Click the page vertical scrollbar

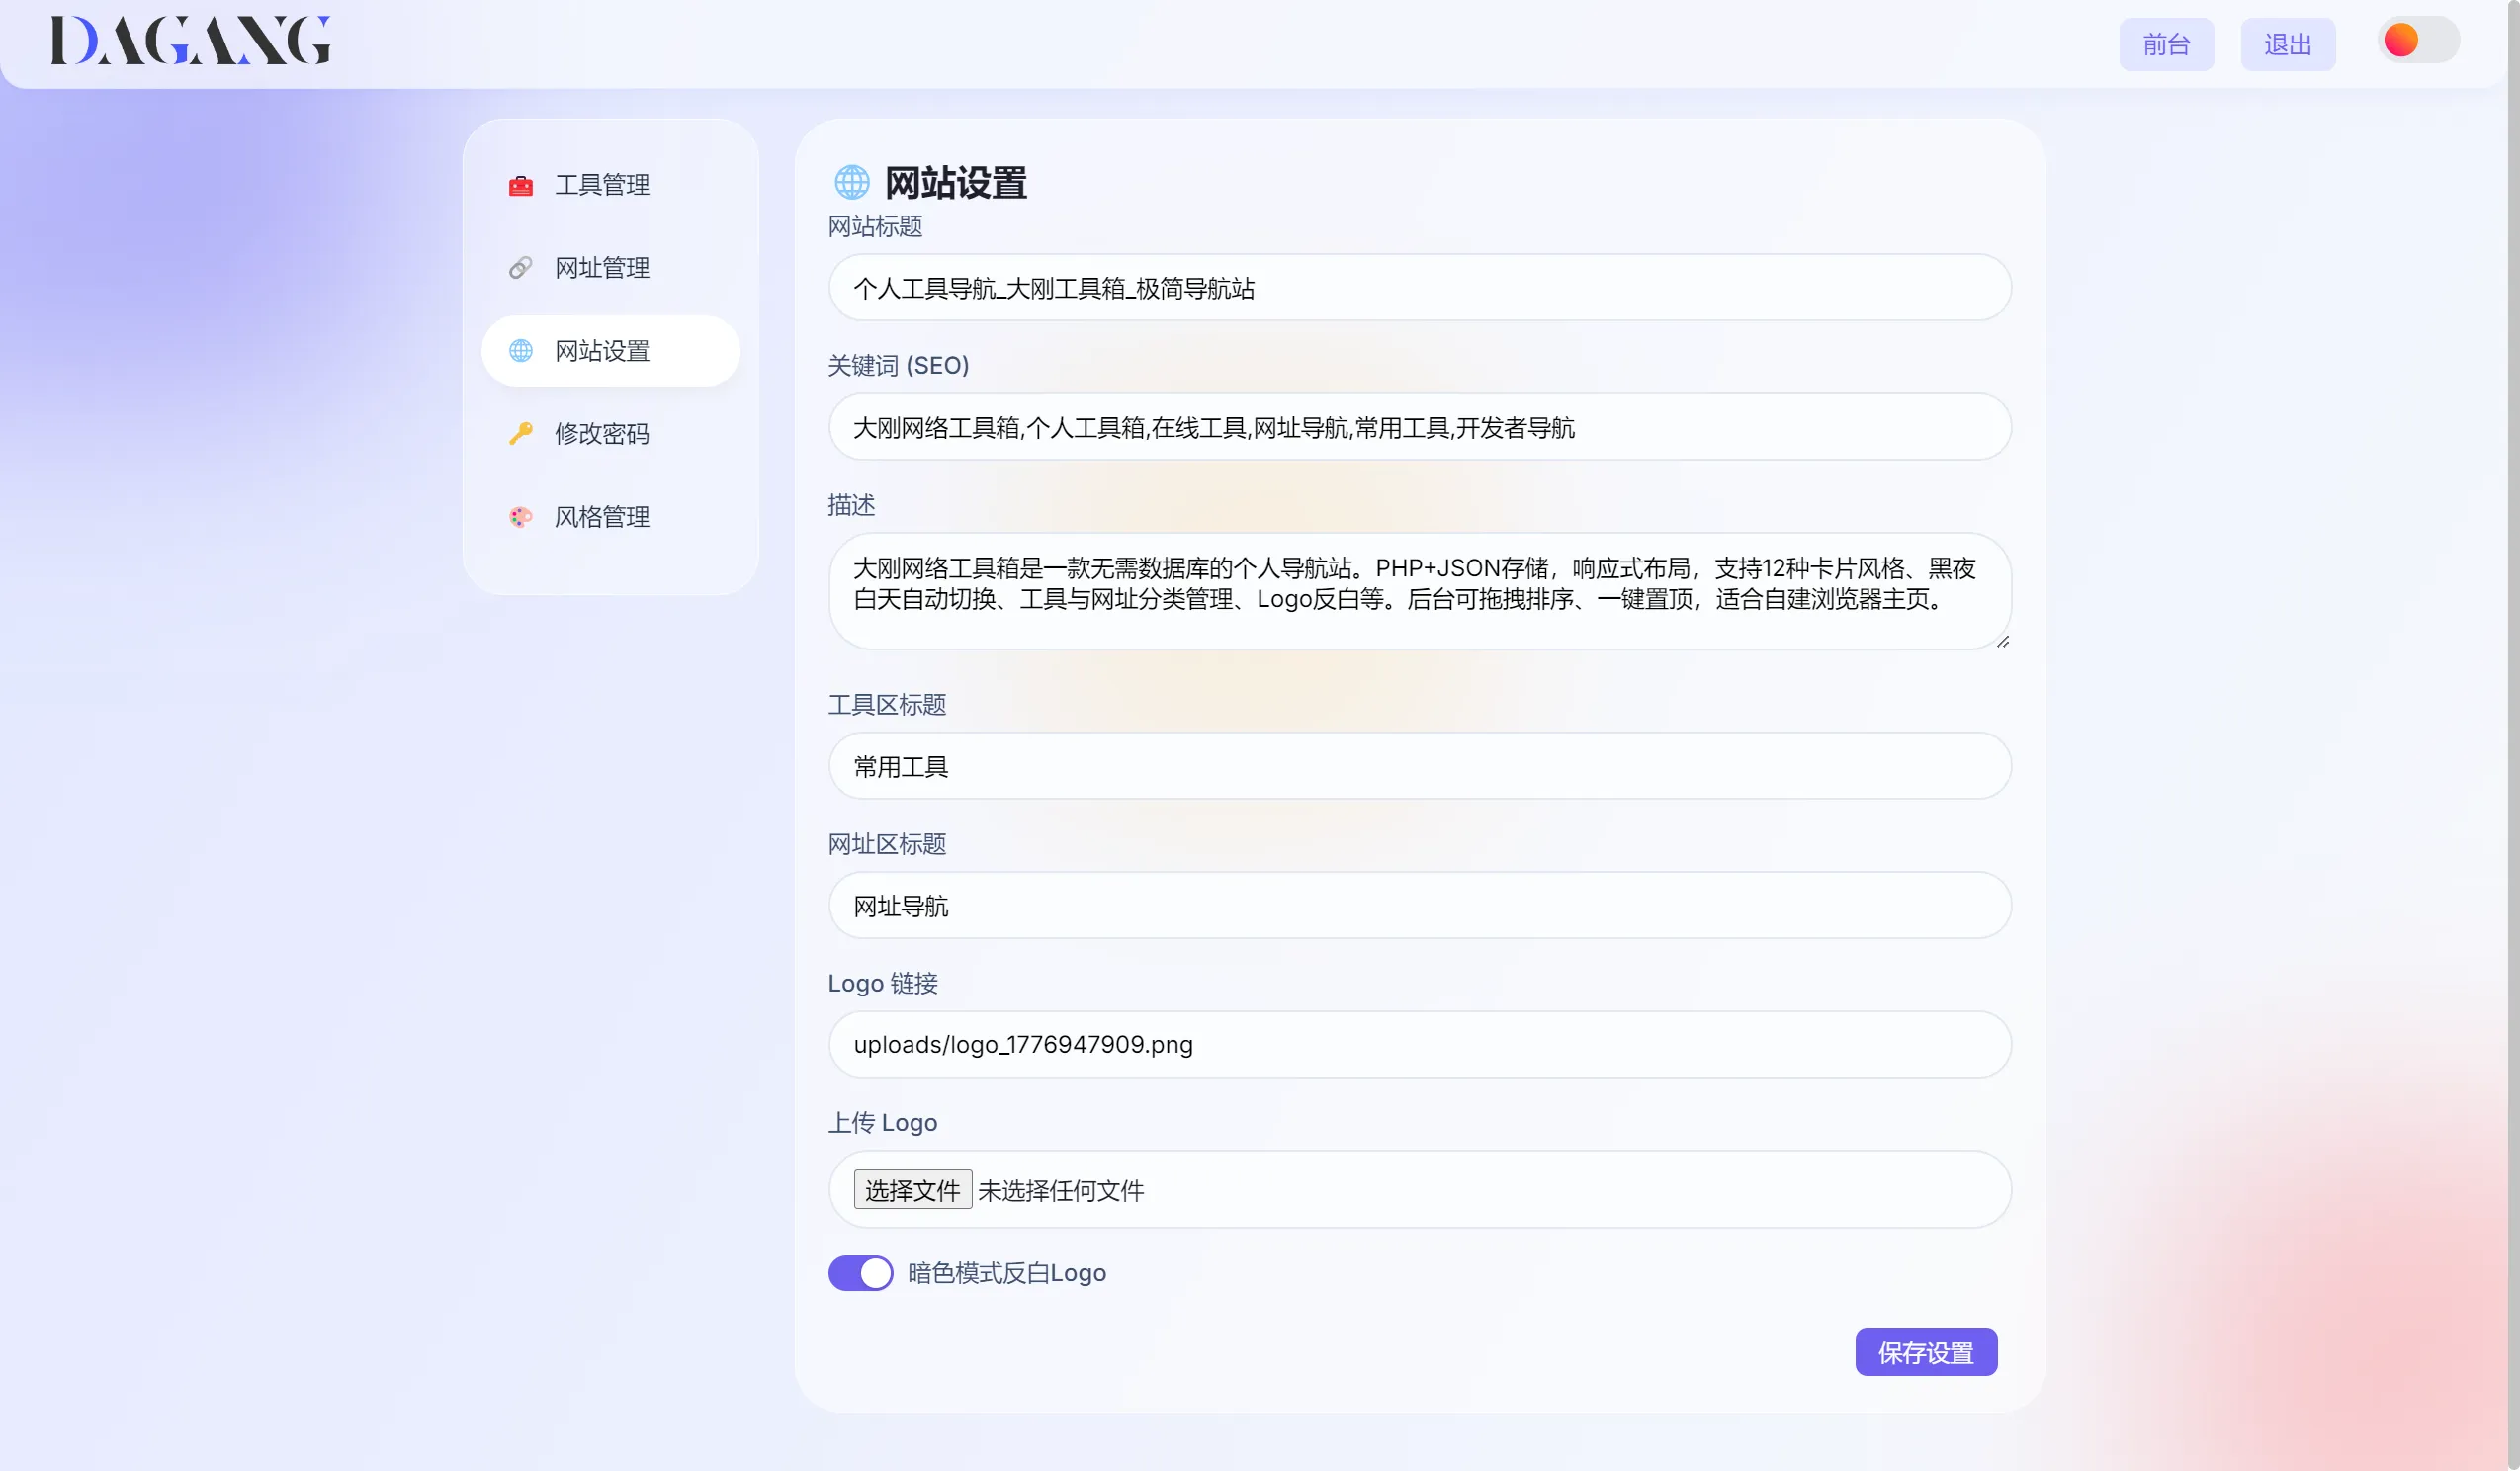tap(2513, 735)
